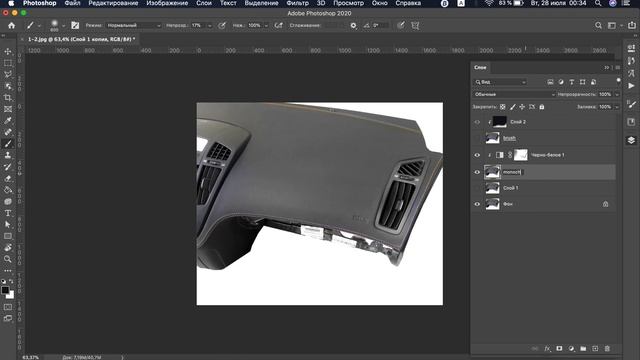This screenshot has height=360, width=640.
Task: Click the foreground color swatch
Action: (x=5, y=290)
